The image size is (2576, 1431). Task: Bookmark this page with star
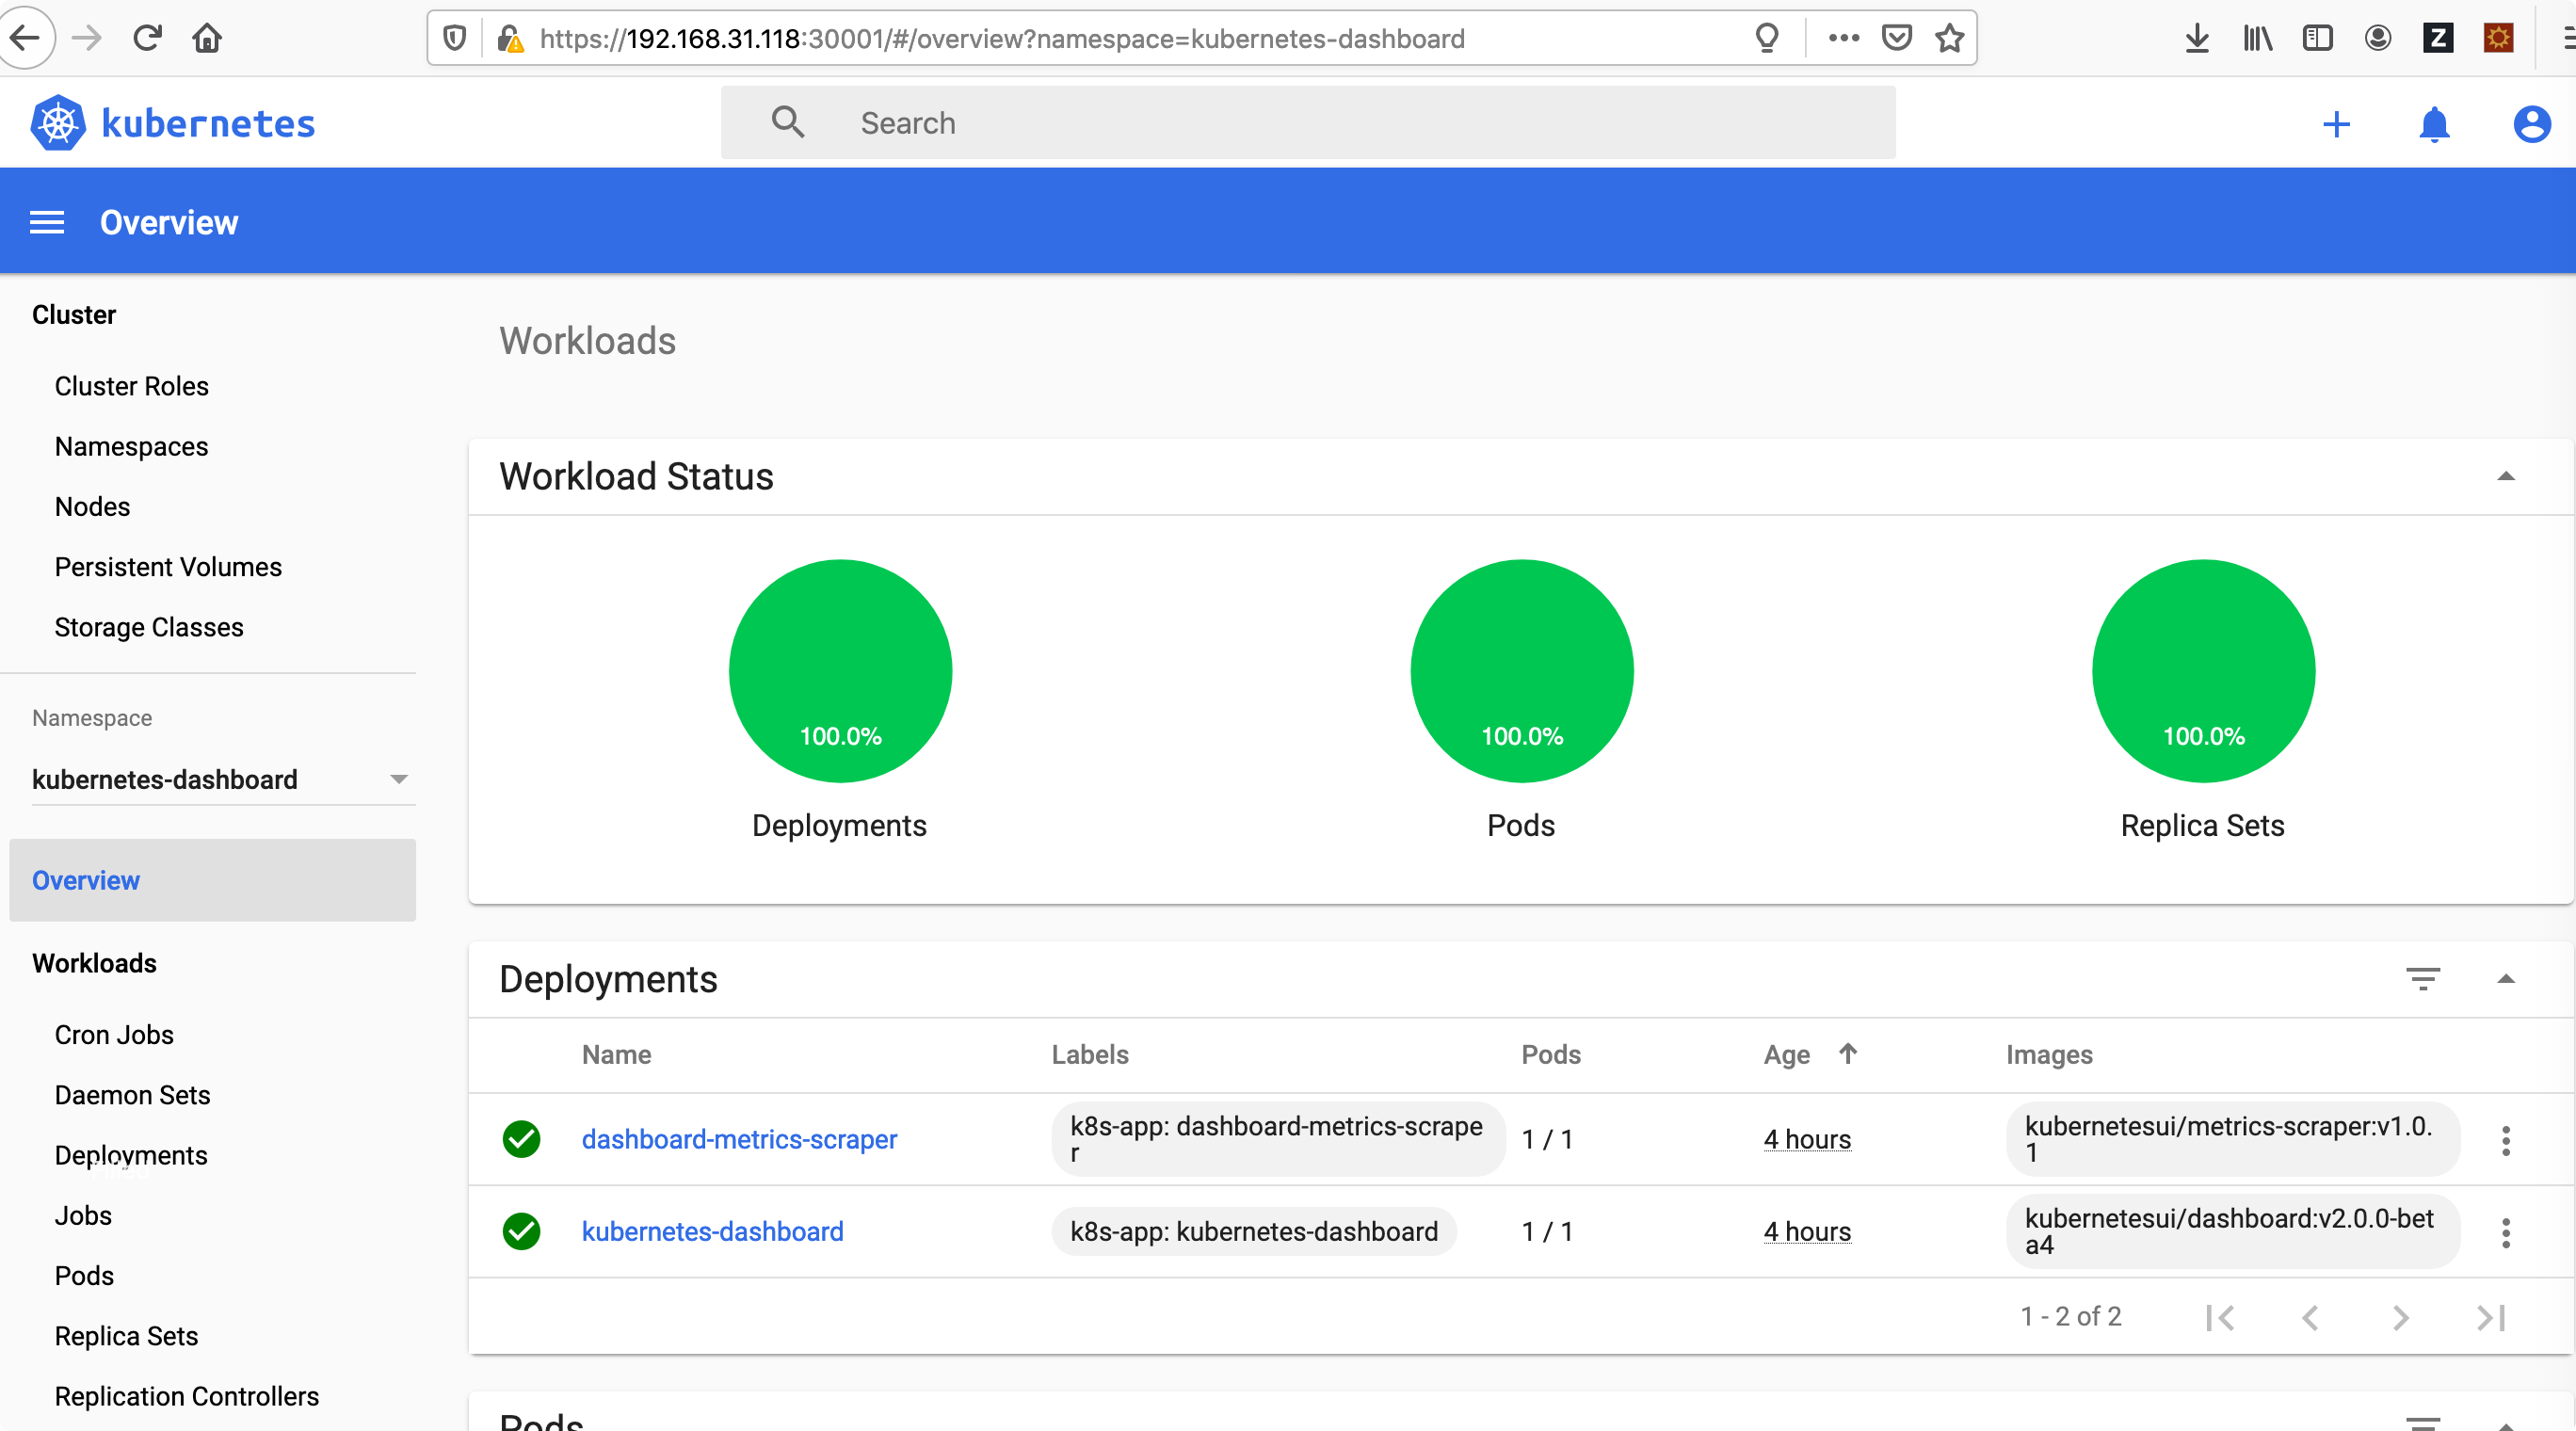point(1949,38)
